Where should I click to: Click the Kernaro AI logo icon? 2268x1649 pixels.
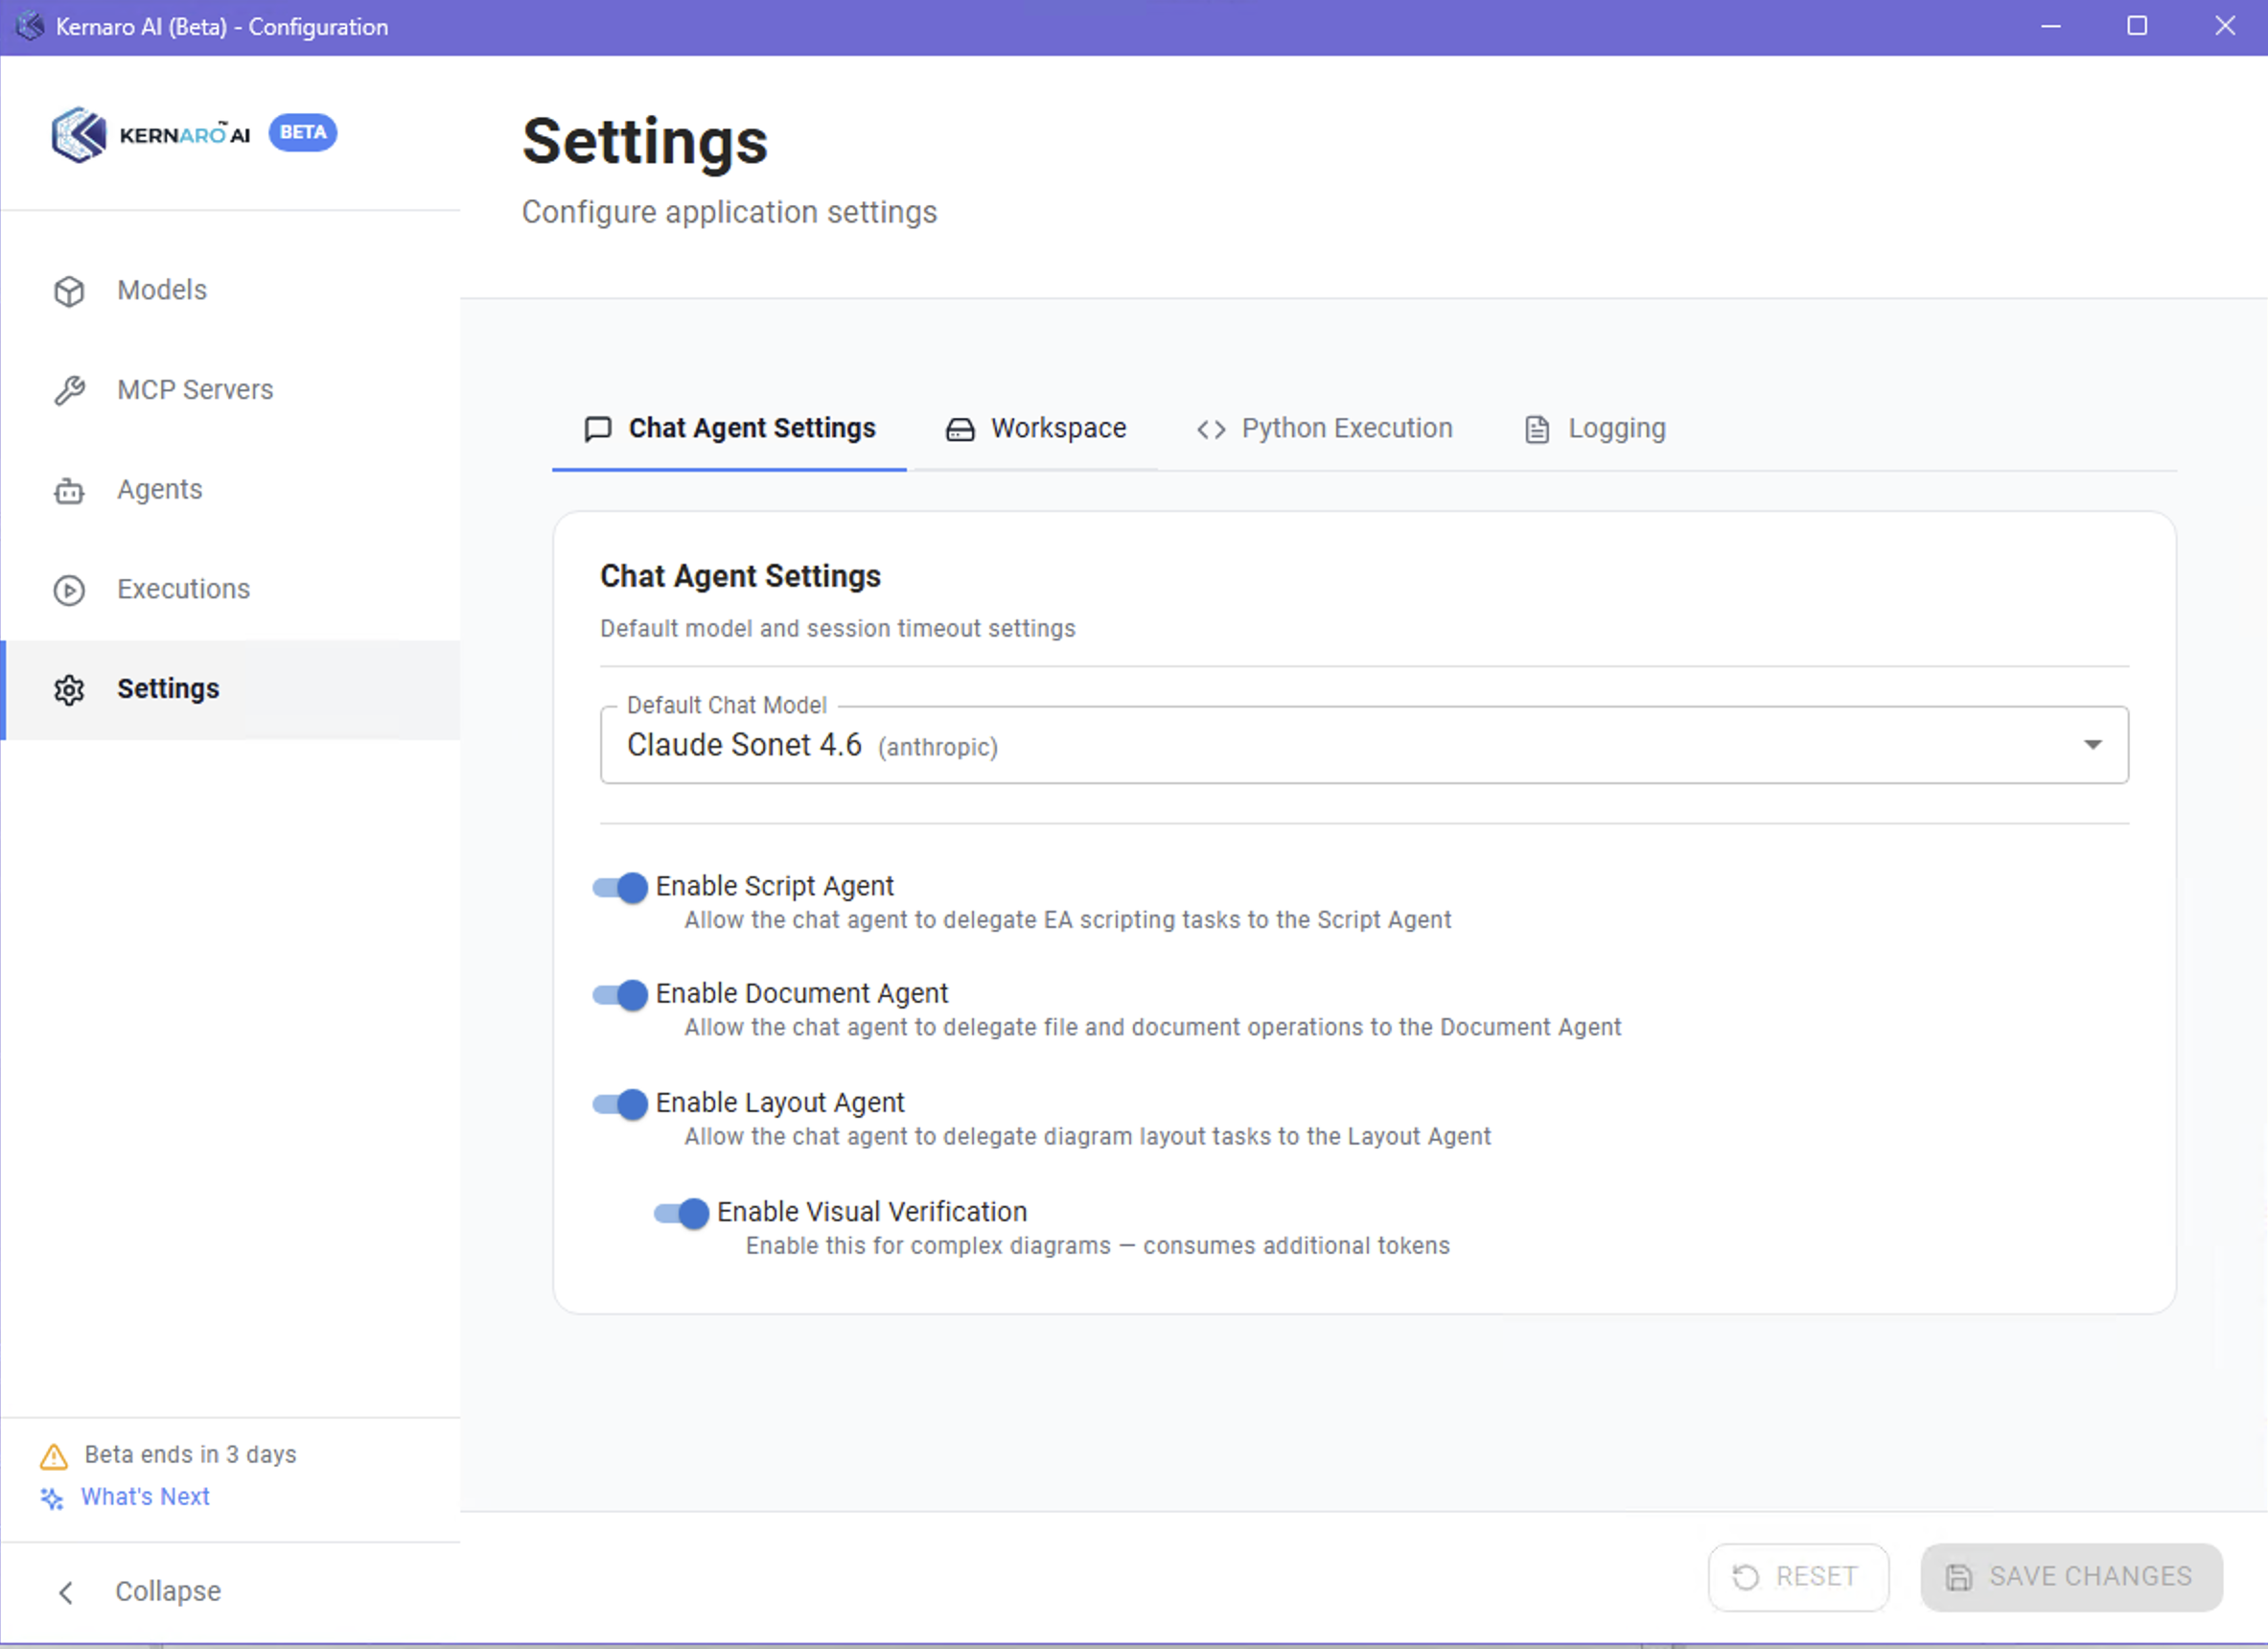point(78,134)
